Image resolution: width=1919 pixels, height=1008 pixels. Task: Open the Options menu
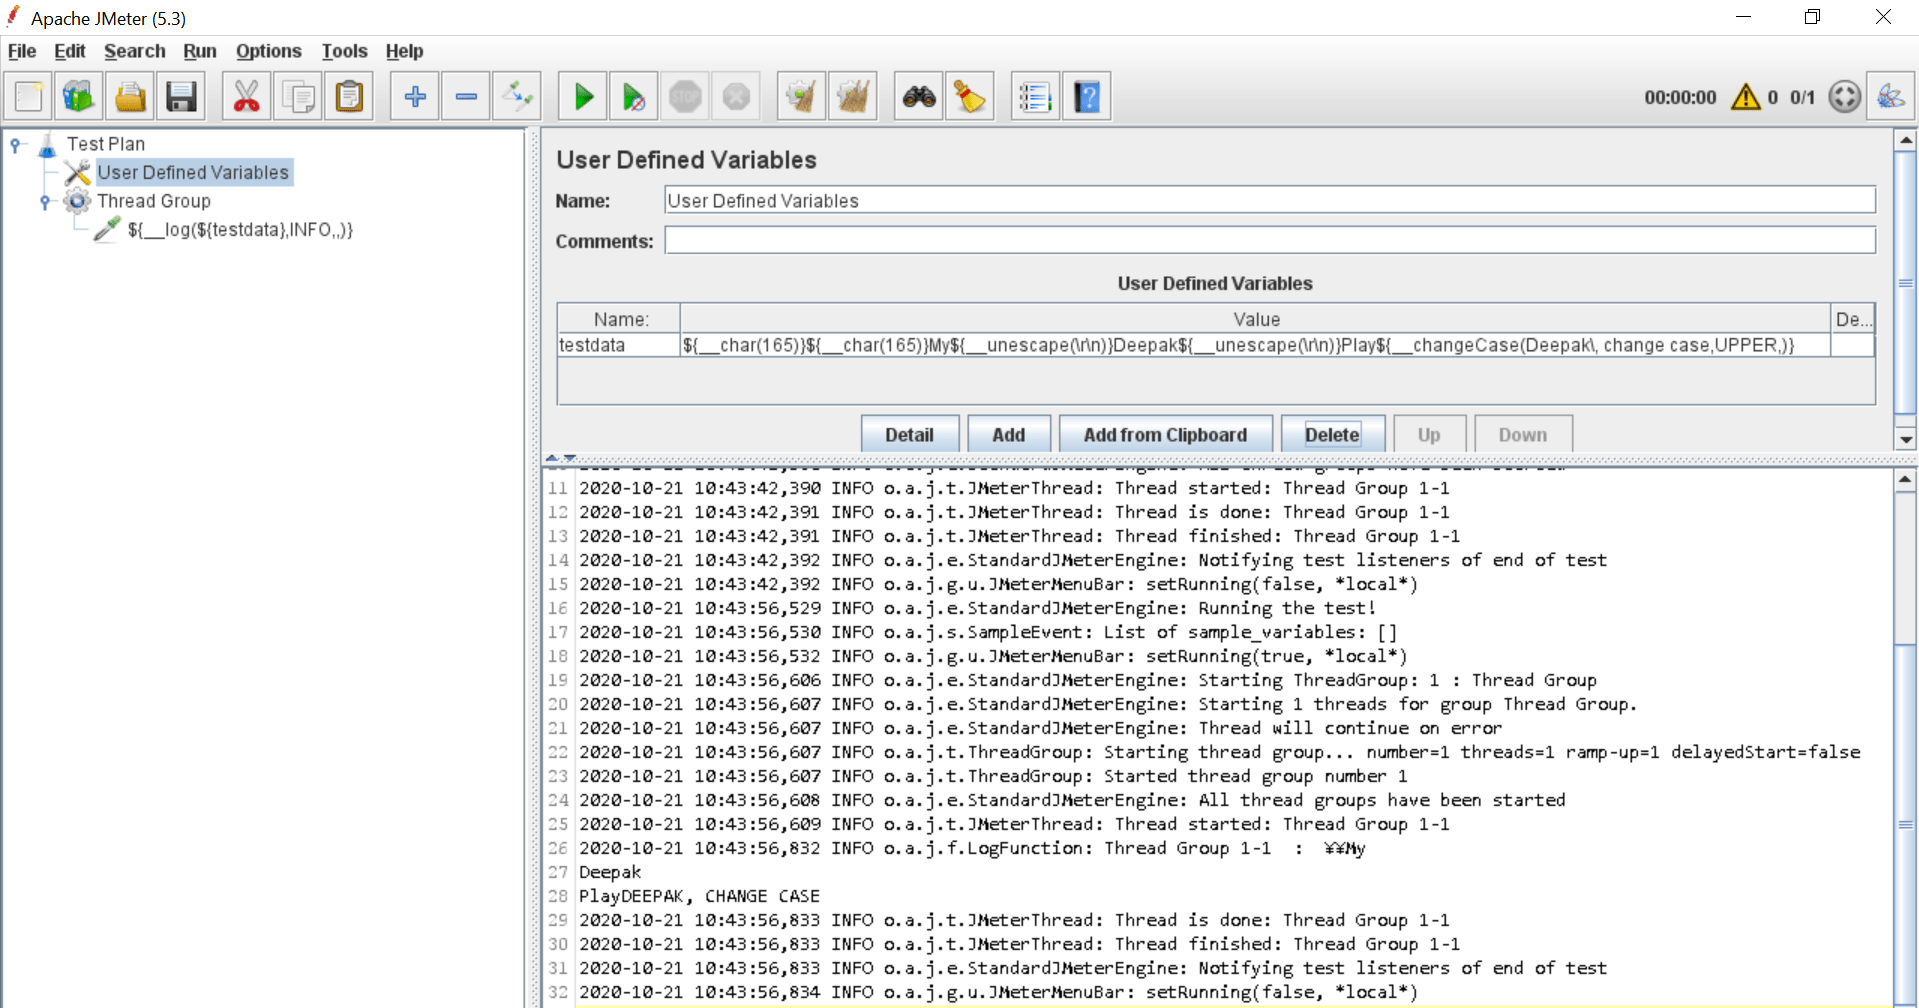[268, 51]
